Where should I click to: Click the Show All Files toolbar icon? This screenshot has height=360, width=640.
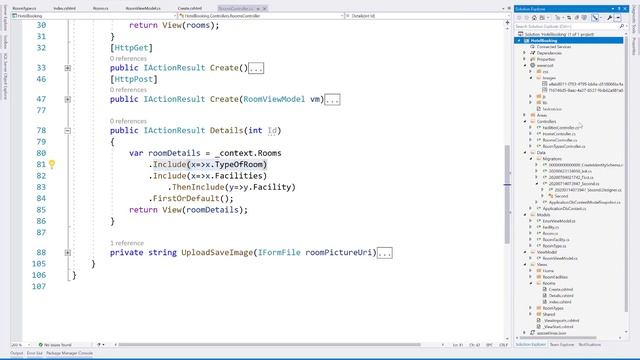point(584,18)
